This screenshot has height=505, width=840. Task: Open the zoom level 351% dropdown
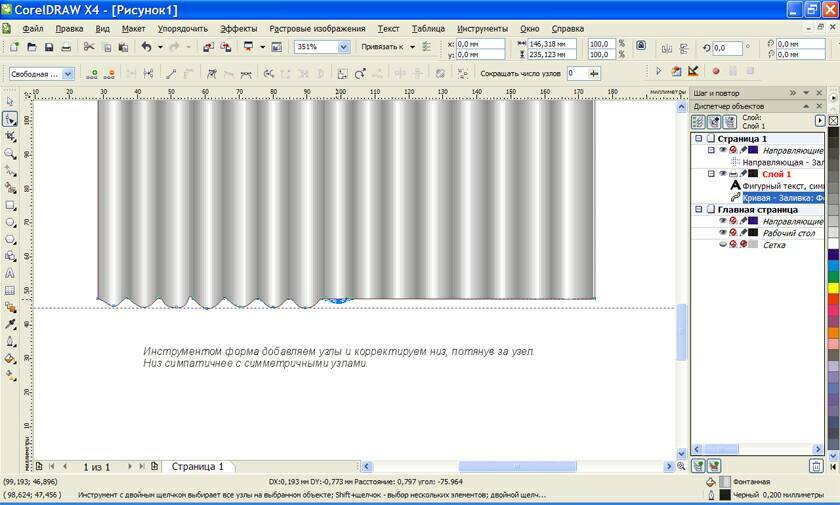pyautogui.click(x=344, y=47)
